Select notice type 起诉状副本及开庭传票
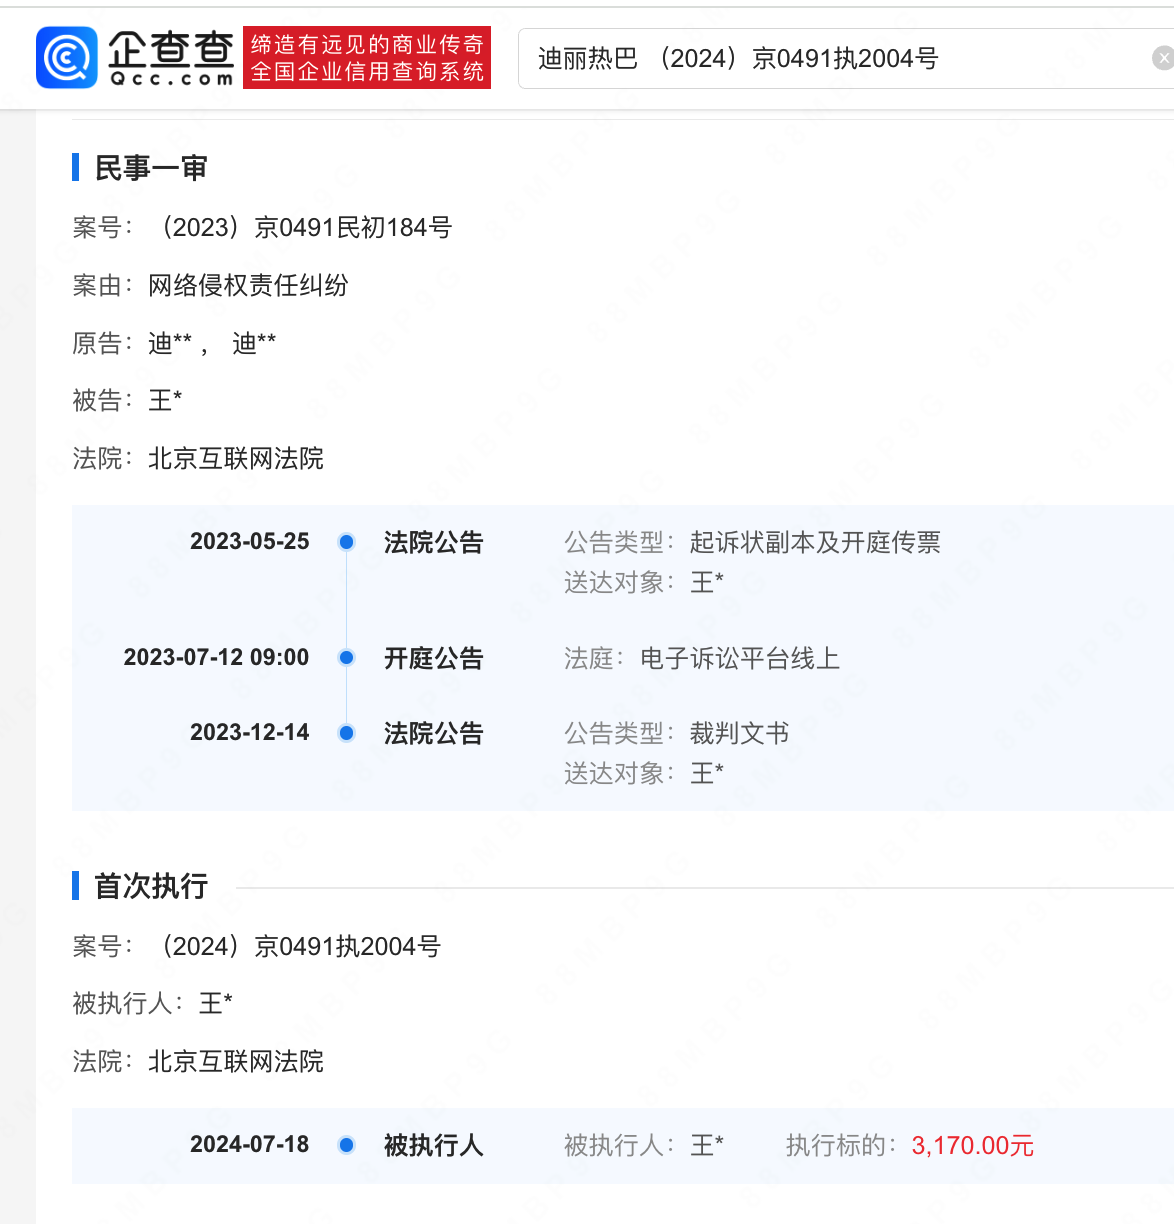The image size is (1174, 1224). (x=815, y=542)
